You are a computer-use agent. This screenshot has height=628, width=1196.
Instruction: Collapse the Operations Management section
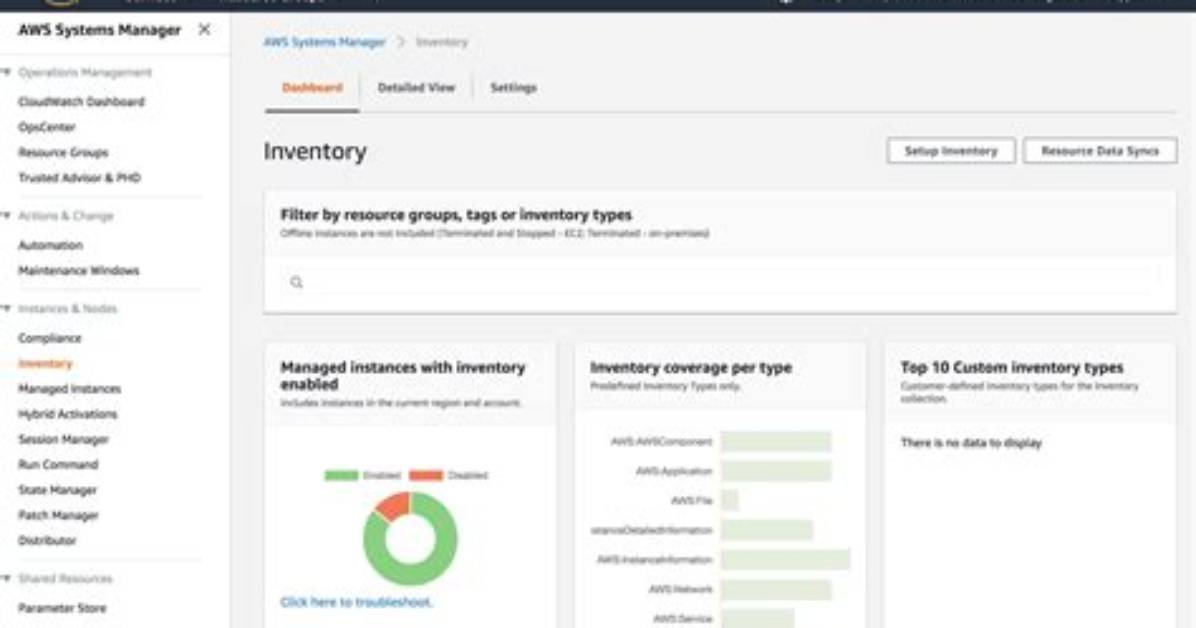(x=6, y=72)
